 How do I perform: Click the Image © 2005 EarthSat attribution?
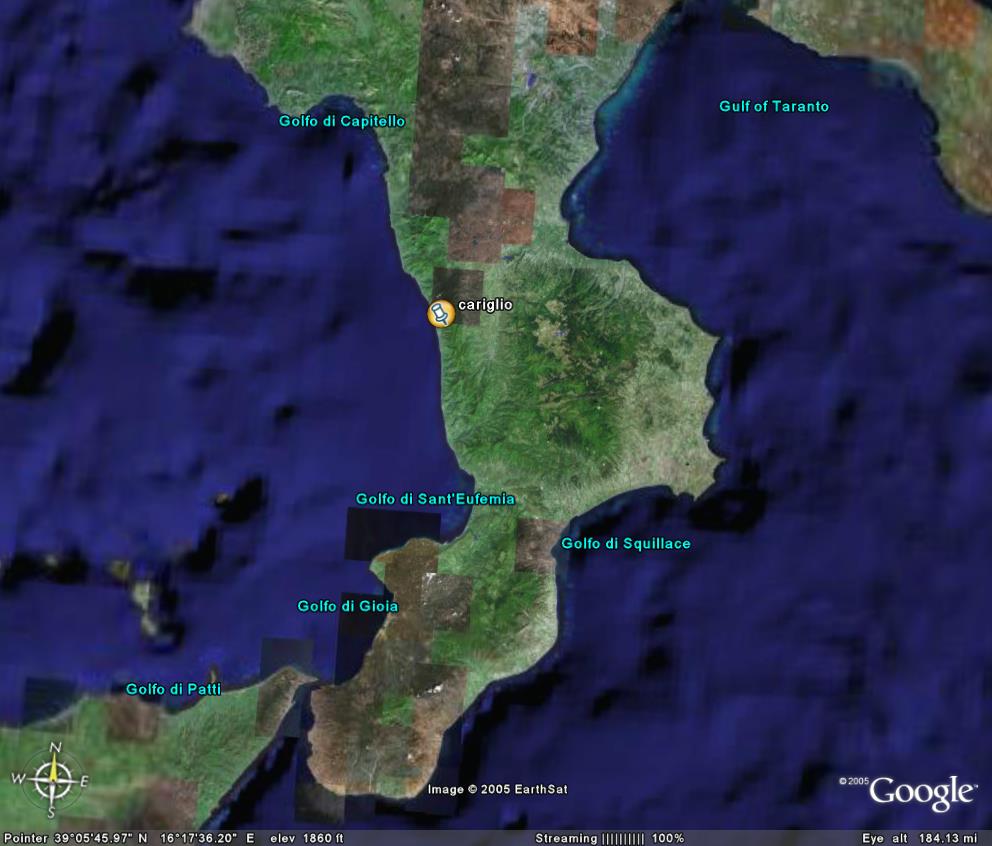498,789
